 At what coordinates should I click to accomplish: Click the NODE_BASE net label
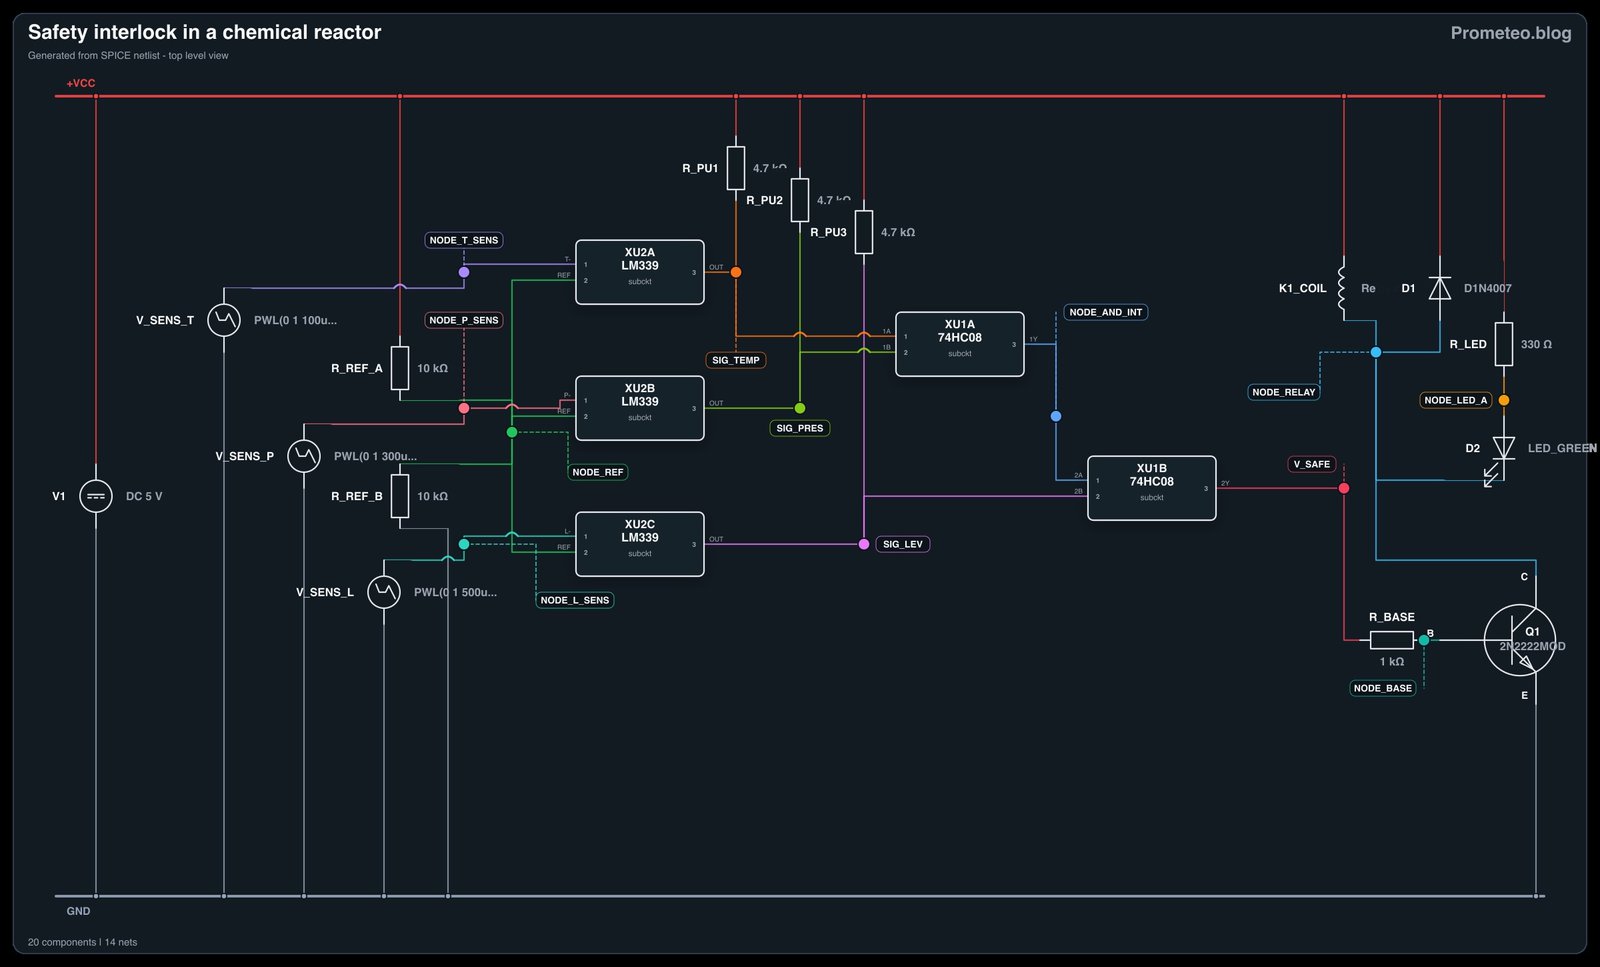pyautogui.click(x=1383, y=688)
